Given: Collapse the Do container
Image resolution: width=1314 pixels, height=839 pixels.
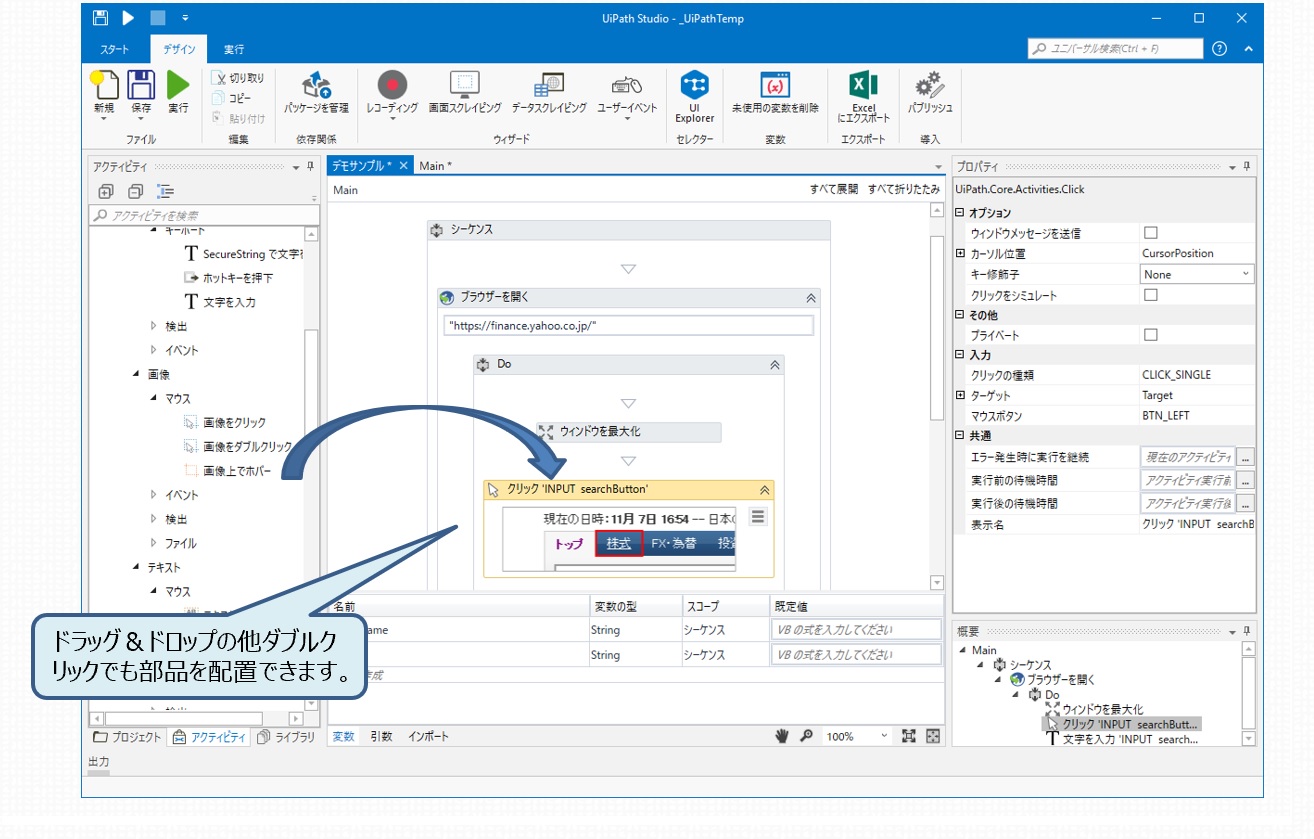Looking at the screenshot, I should click(774, 365).
